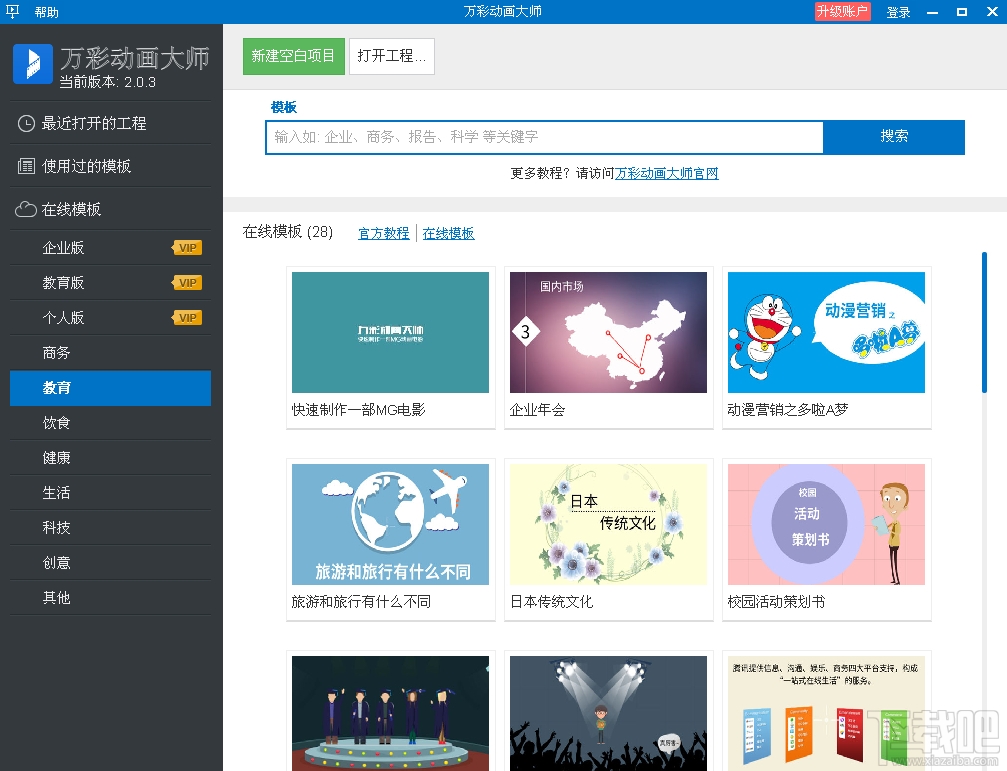Click the template search input field
Screen dimensions: 1007x771
click(544, 137)
